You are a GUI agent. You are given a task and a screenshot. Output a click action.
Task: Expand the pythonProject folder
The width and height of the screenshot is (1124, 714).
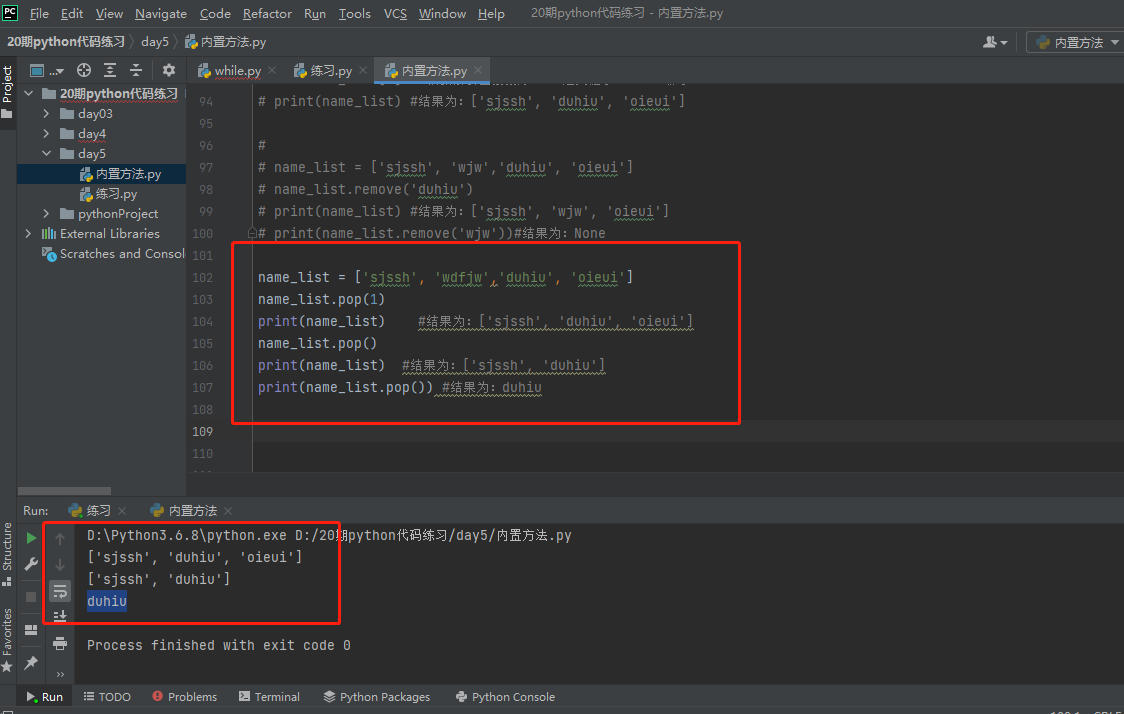(47, 214)
